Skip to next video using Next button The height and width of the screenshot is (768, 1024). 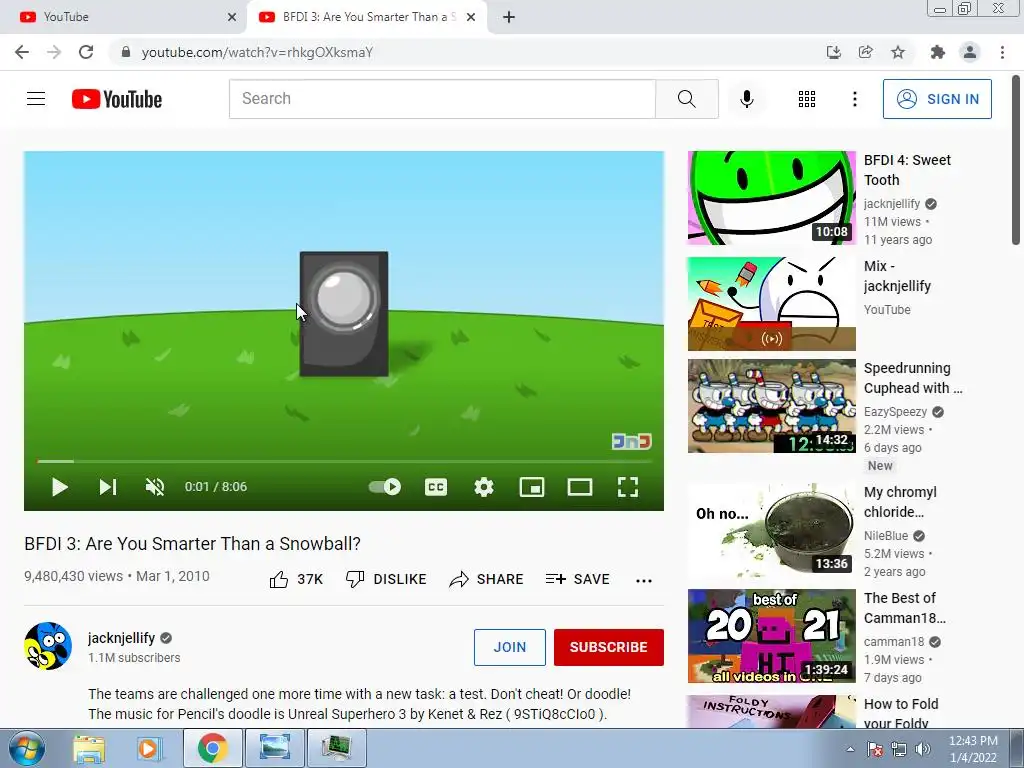coord(108,487)
